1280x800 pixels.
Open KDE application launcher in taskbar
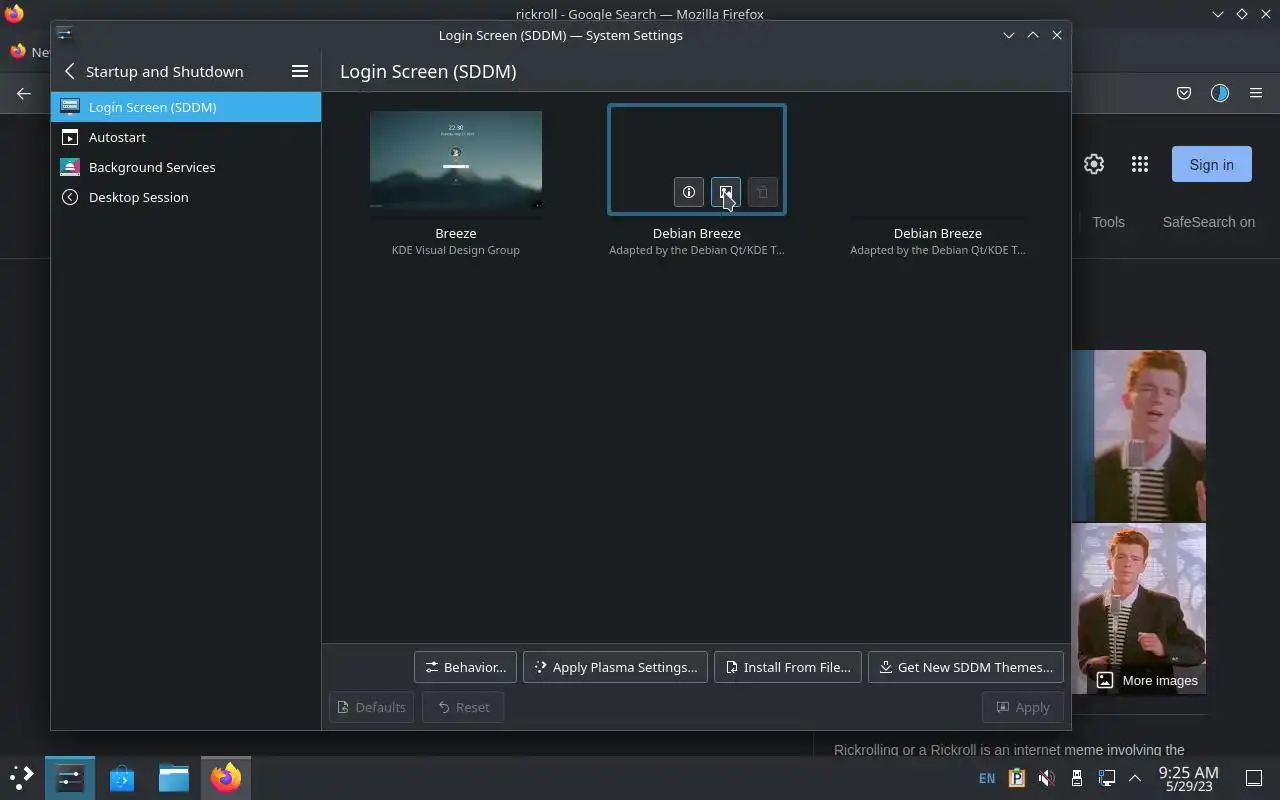click(21, 777)
